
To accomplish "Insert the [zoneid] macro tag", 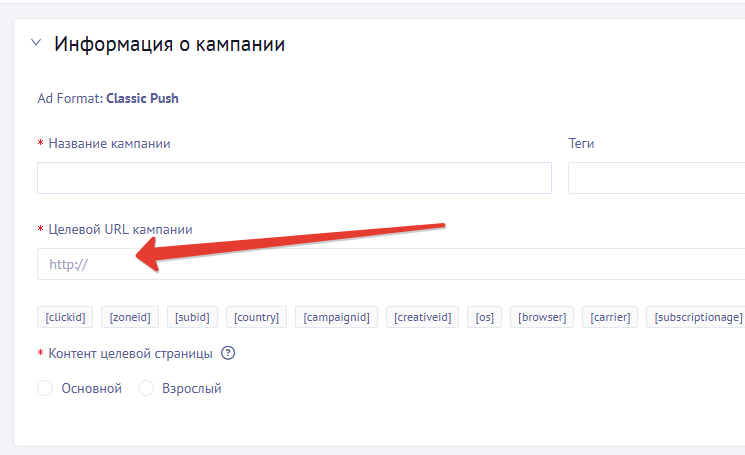I will (130, 317).
